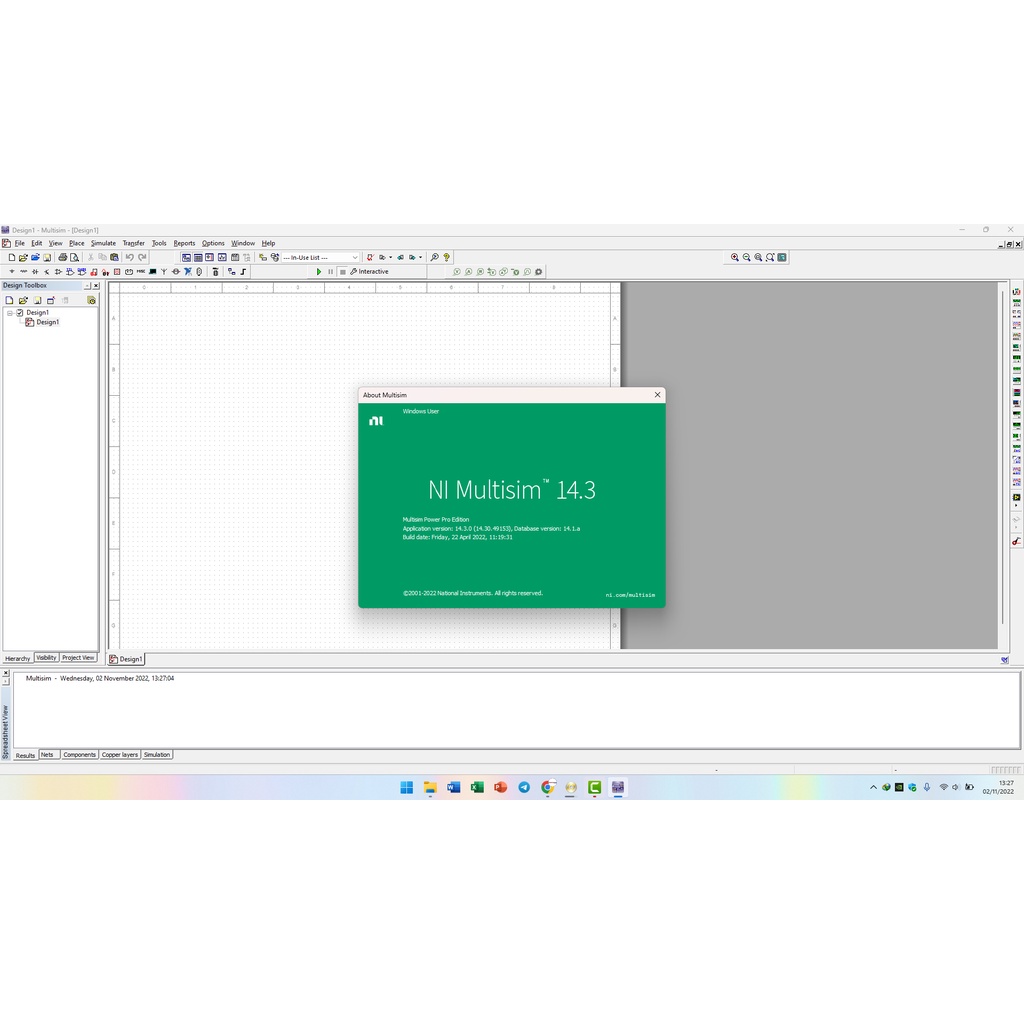Viewport: 1024px width, 1024px height.
Task: Open the Transfer menu
Action: [x=133, y=243]
